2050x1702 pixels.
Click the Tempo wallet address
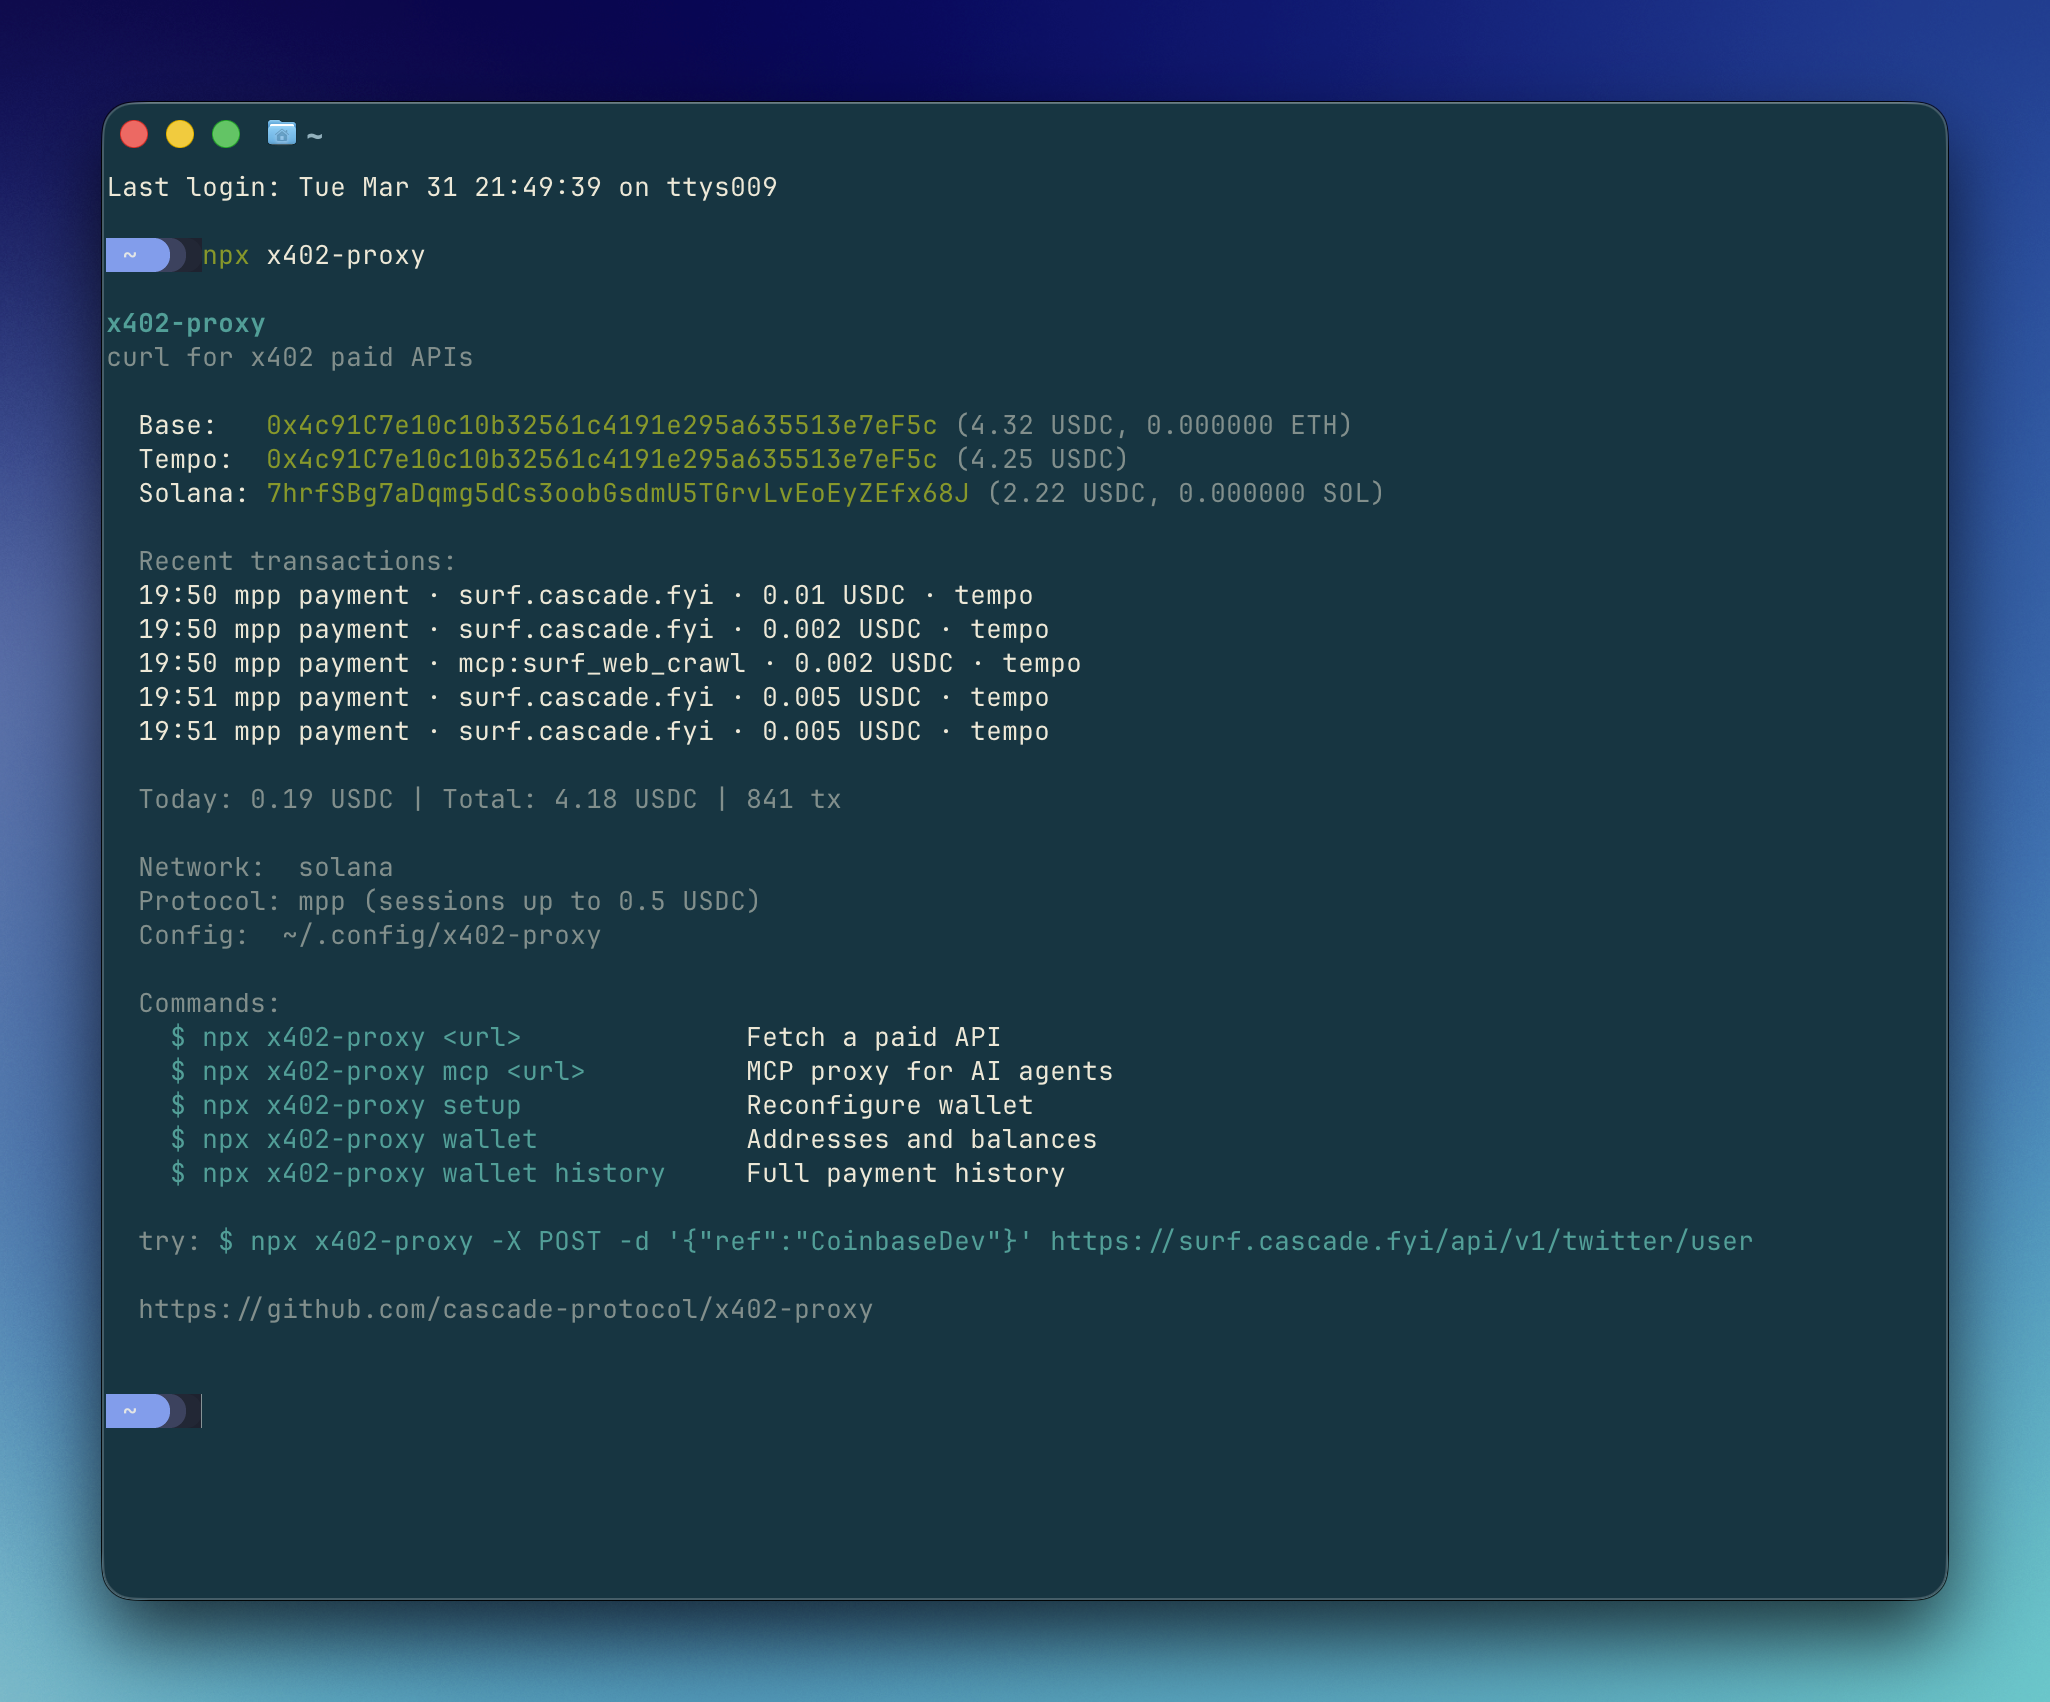(x=601, y=459)
